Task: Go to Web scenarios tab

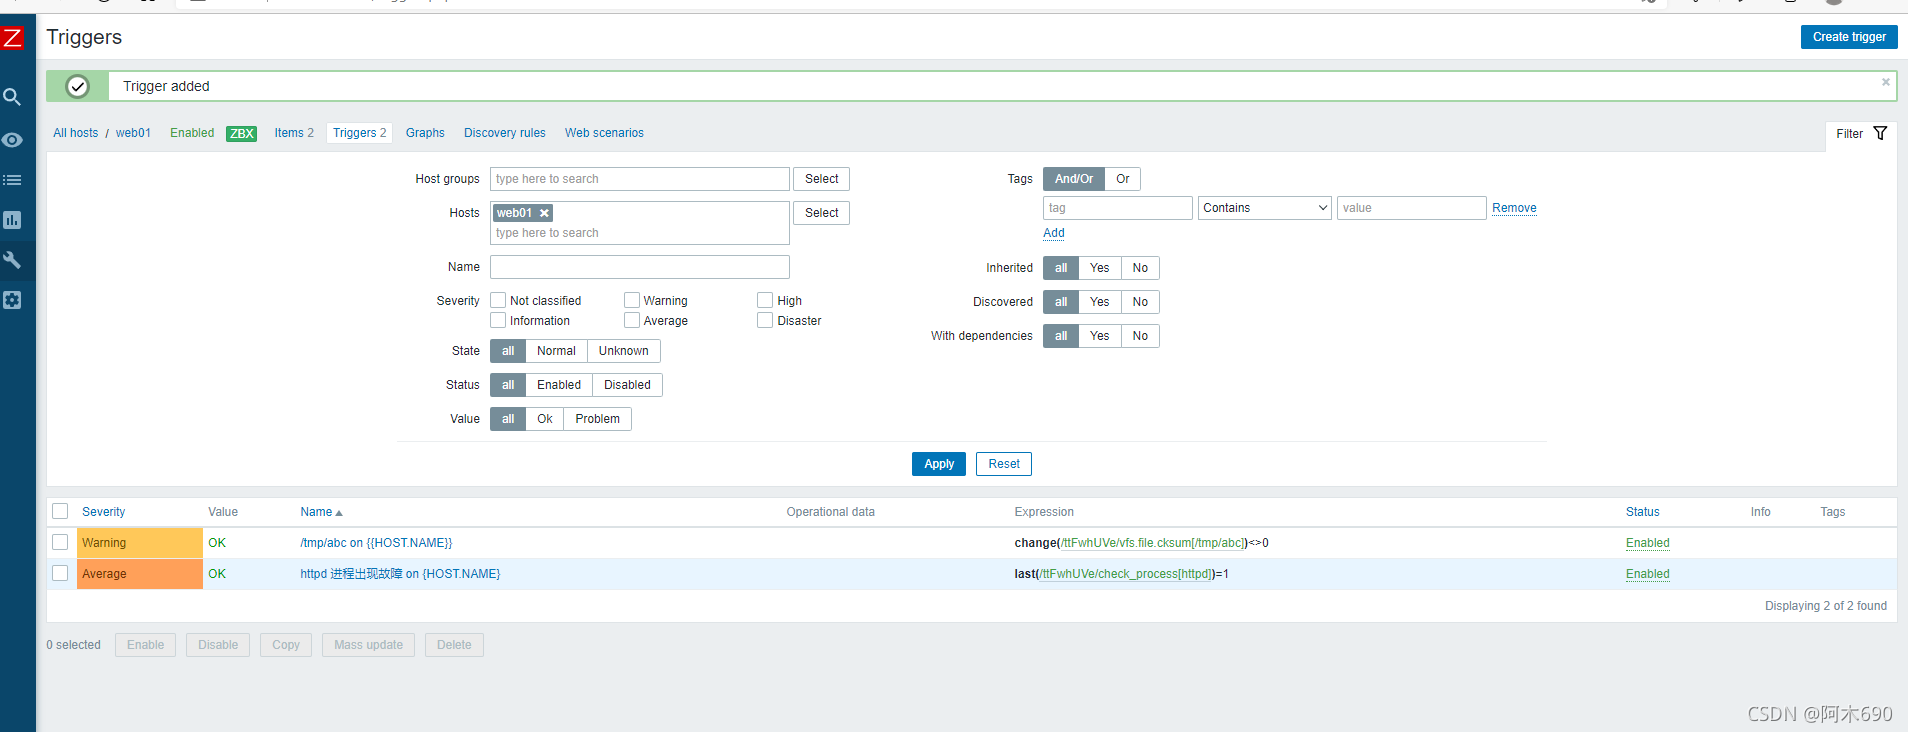Action: pyautogui.click(x=604, y=133)
